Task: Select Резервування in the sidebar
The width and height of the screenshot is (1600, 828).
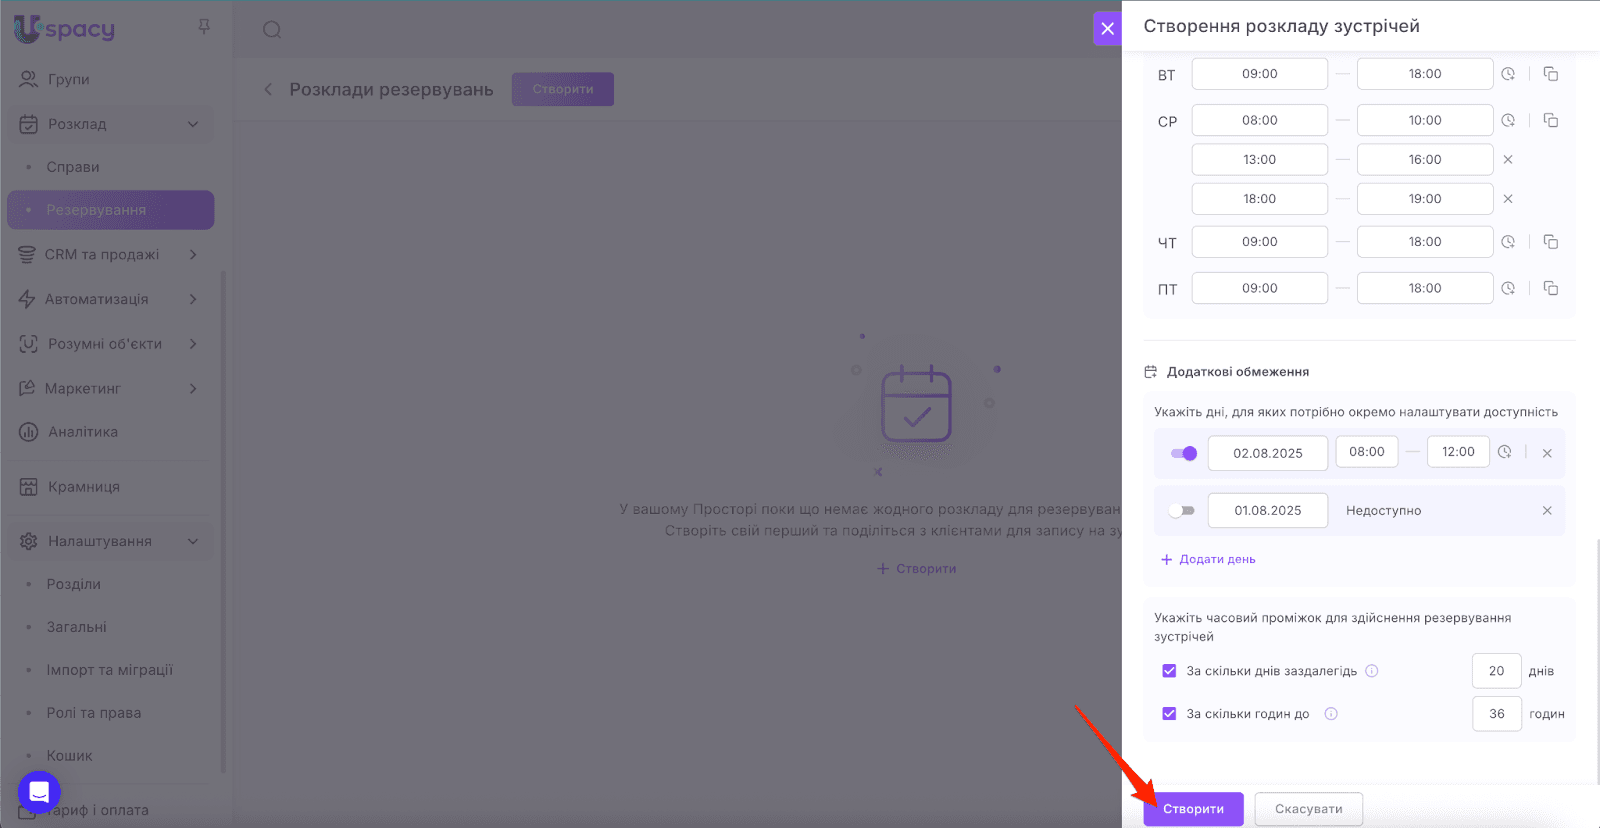Action: [111, 210]
